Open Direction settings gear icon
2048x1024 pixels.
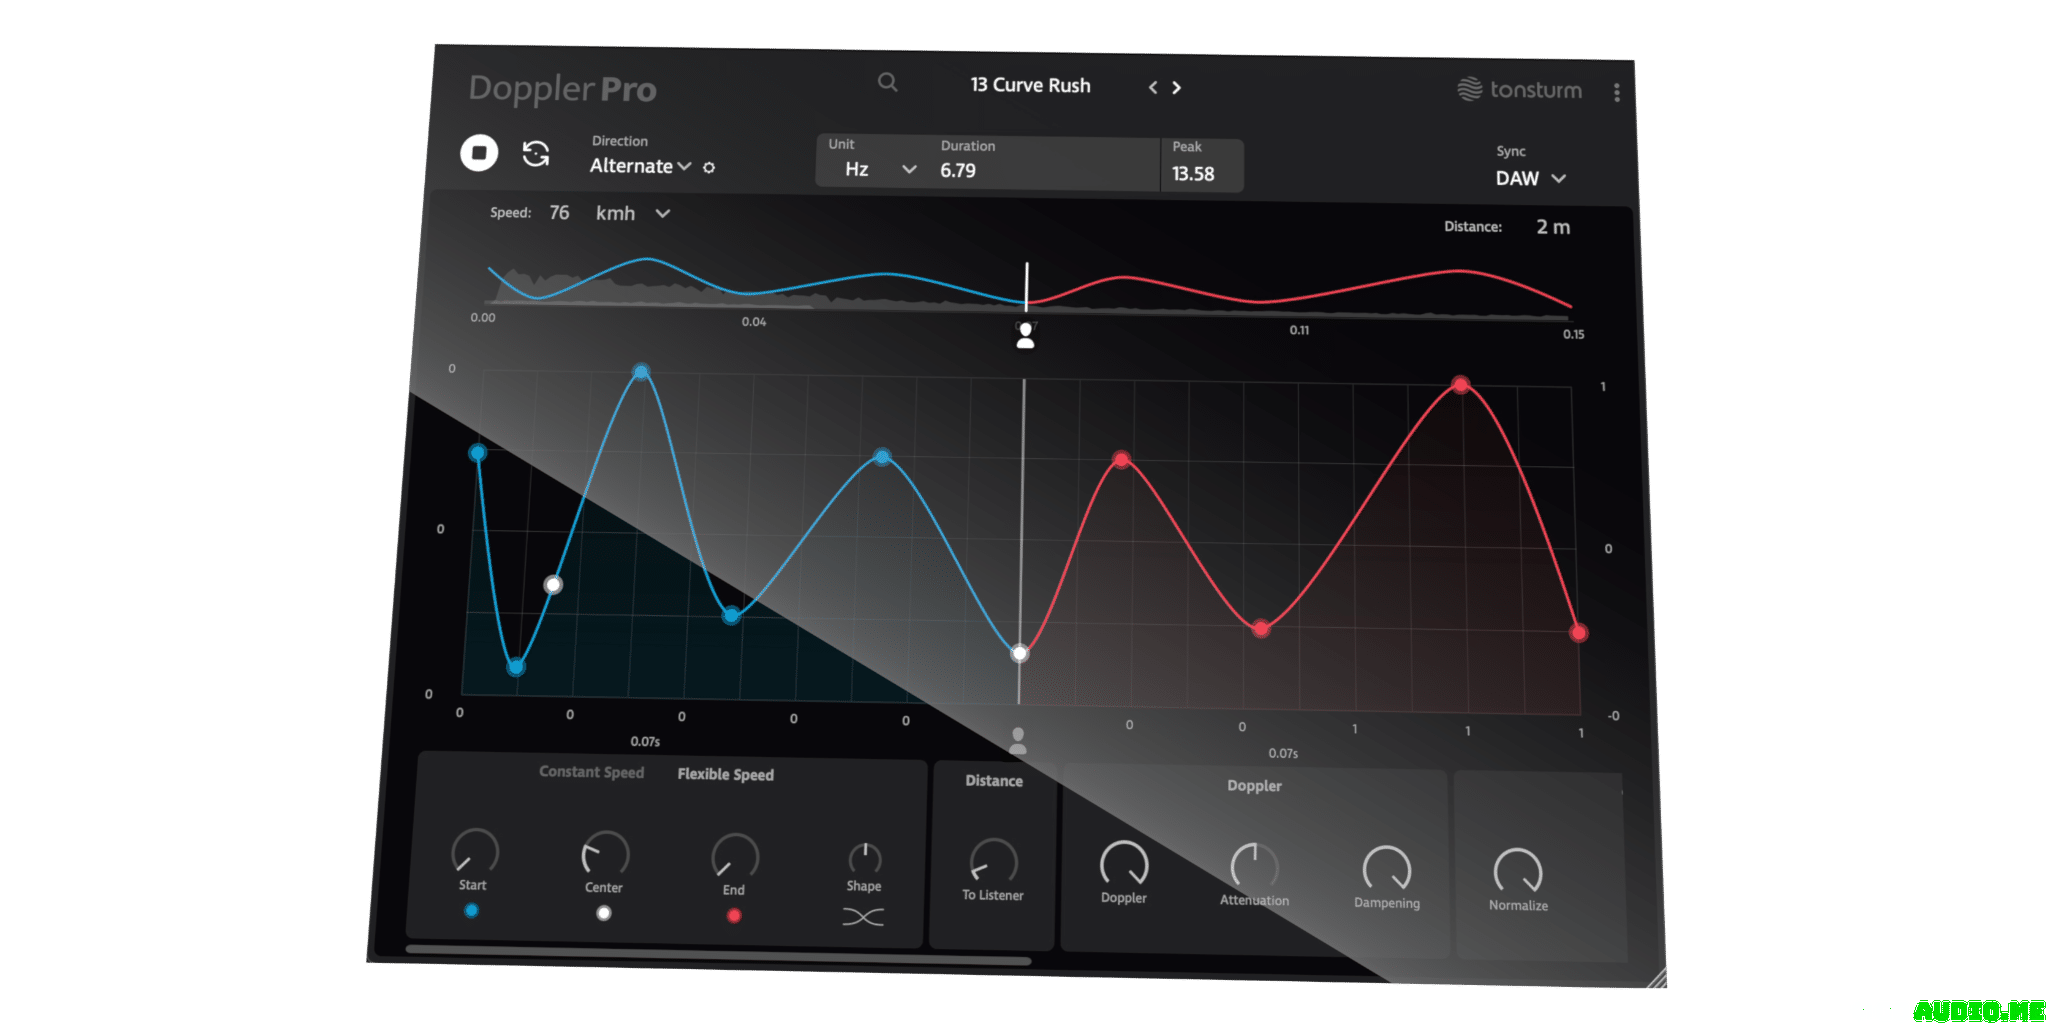(709, 167)
